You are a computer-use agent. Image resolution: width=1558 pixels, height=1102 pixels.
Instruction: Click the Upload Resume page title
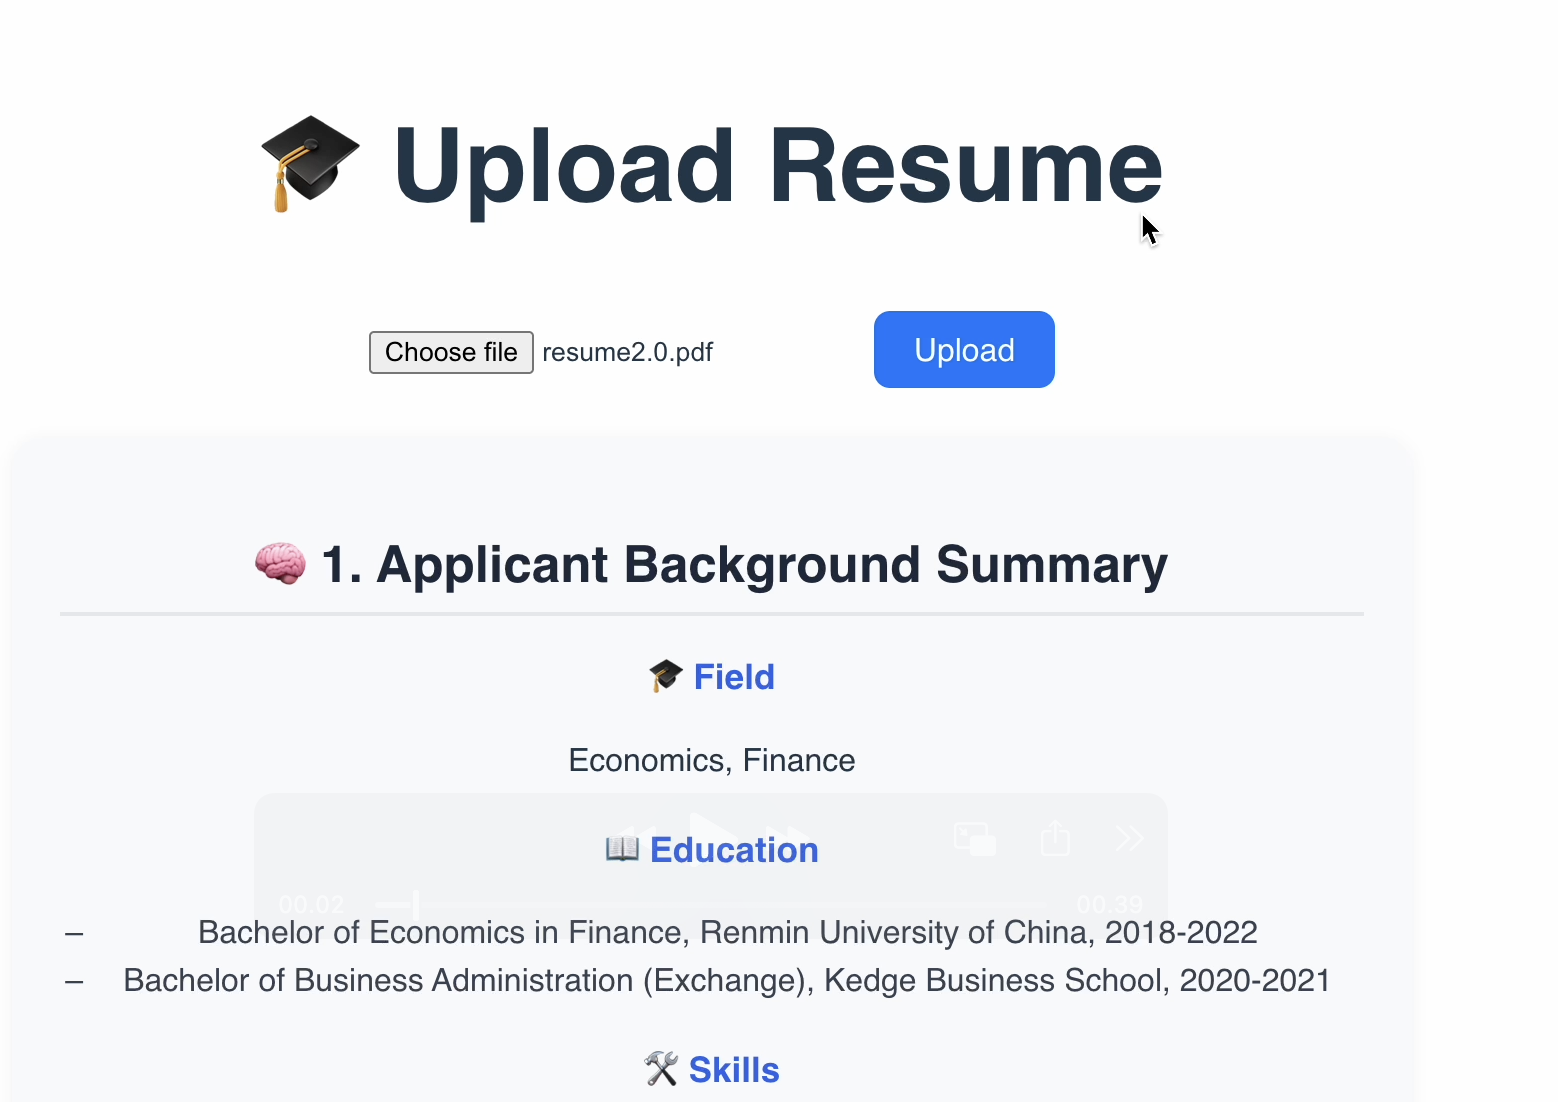tap(777, 166)
